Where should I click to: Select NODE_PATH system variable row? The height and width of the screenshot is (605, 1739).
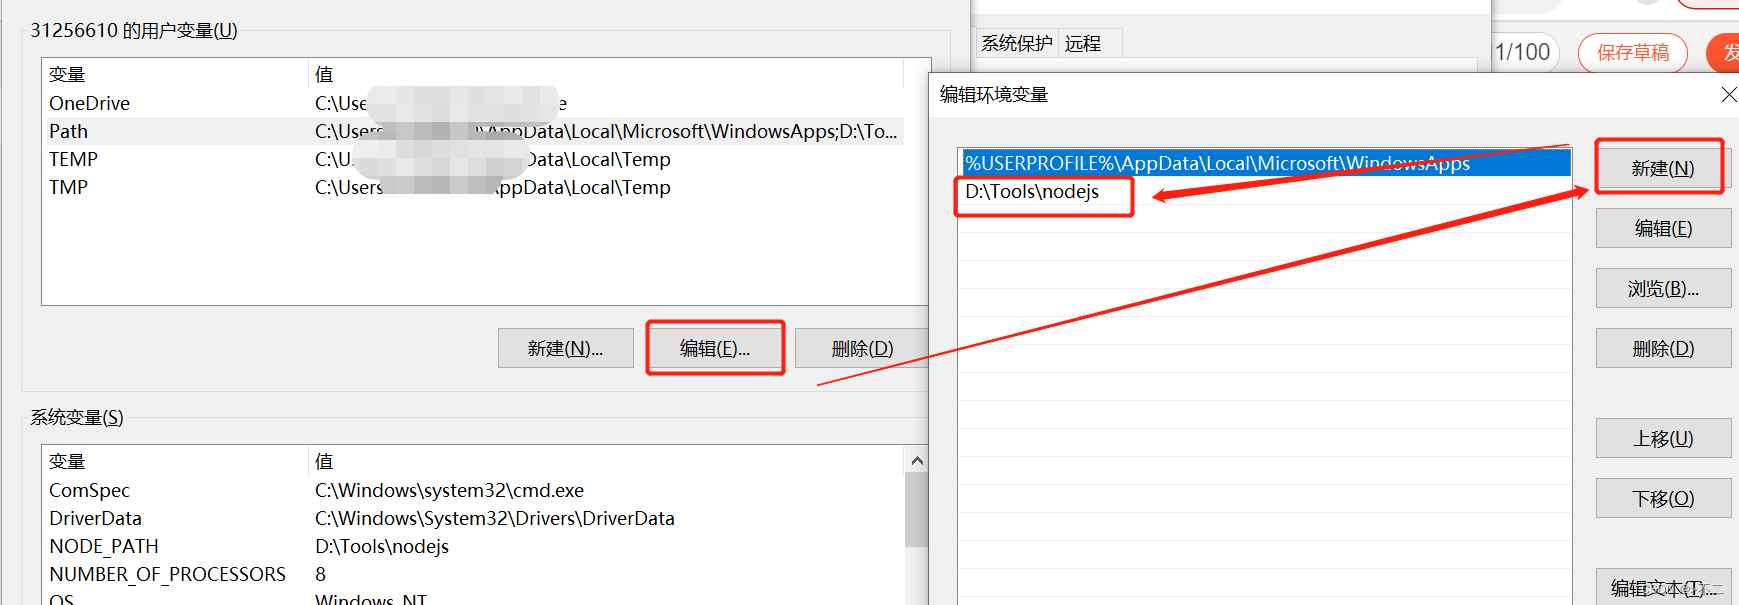475,546
